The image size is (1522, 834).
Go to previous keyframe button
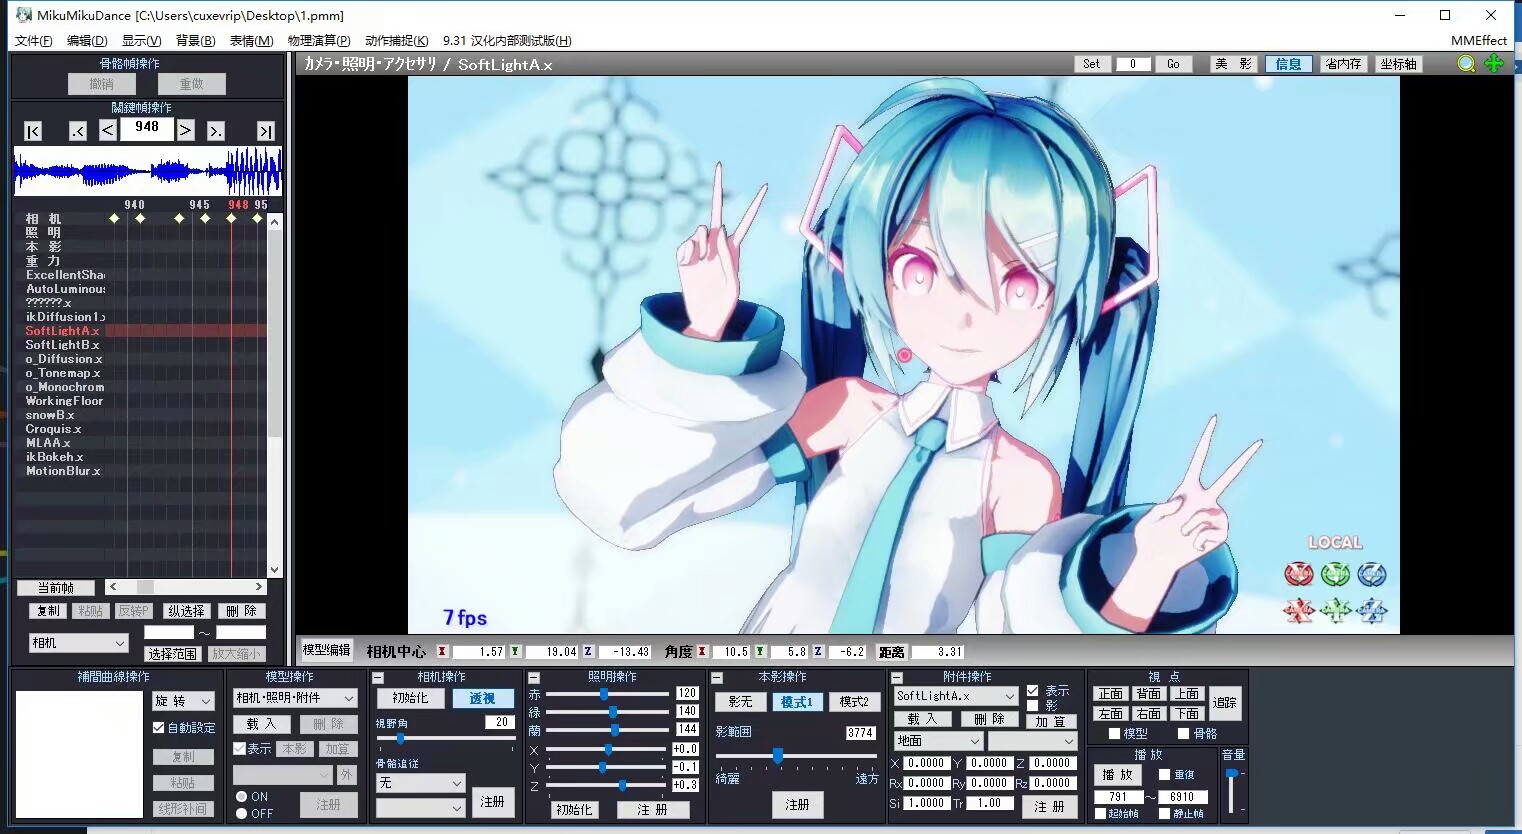point(78,130)
